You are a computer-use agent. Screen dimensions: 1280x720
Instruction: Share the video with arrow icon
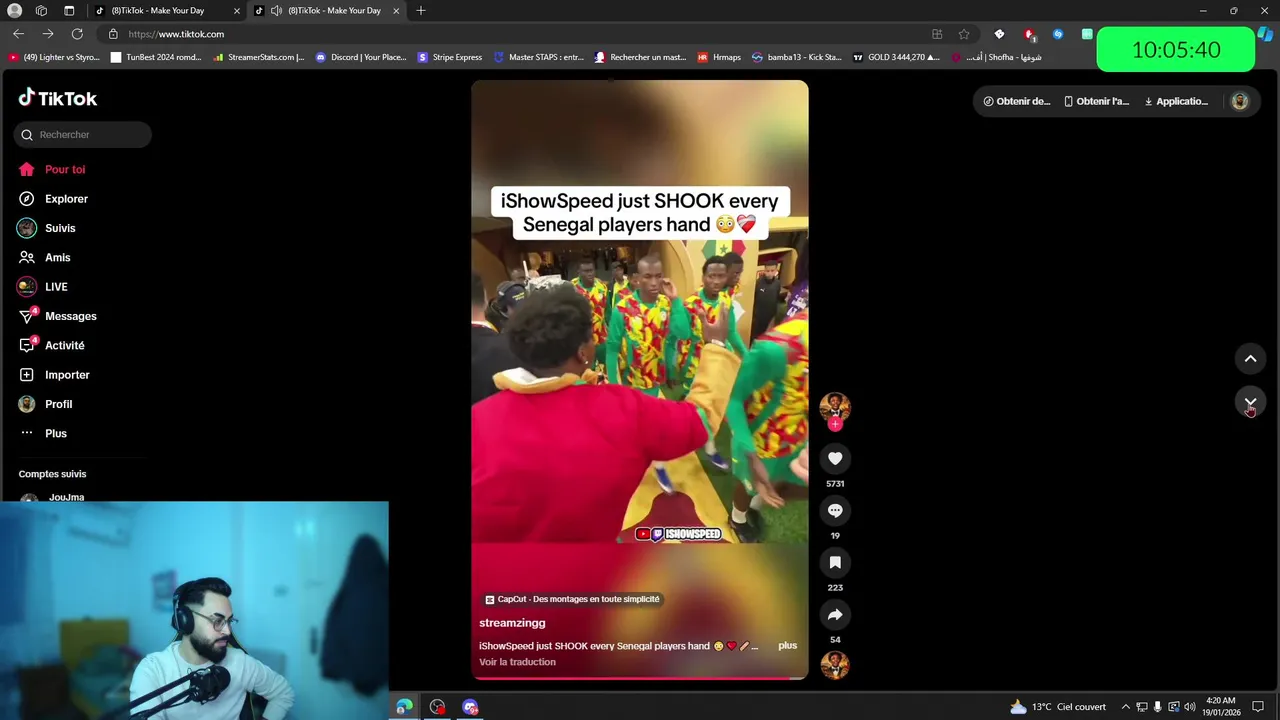[x=835, y=614]
